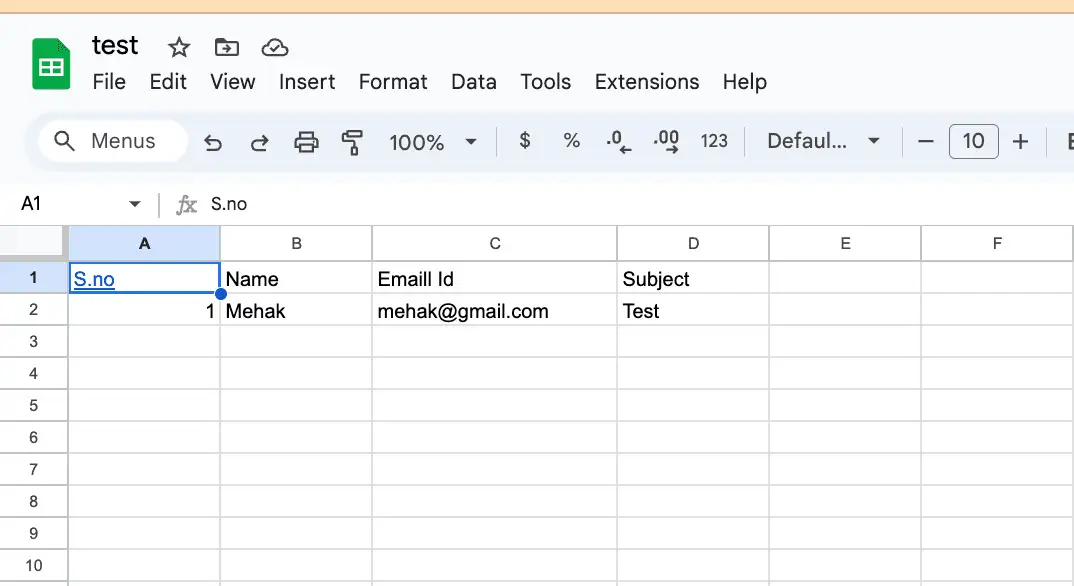This screenshot has height=586, width=1074.
Task: Check document cloud save status
Action: point(274,47)
